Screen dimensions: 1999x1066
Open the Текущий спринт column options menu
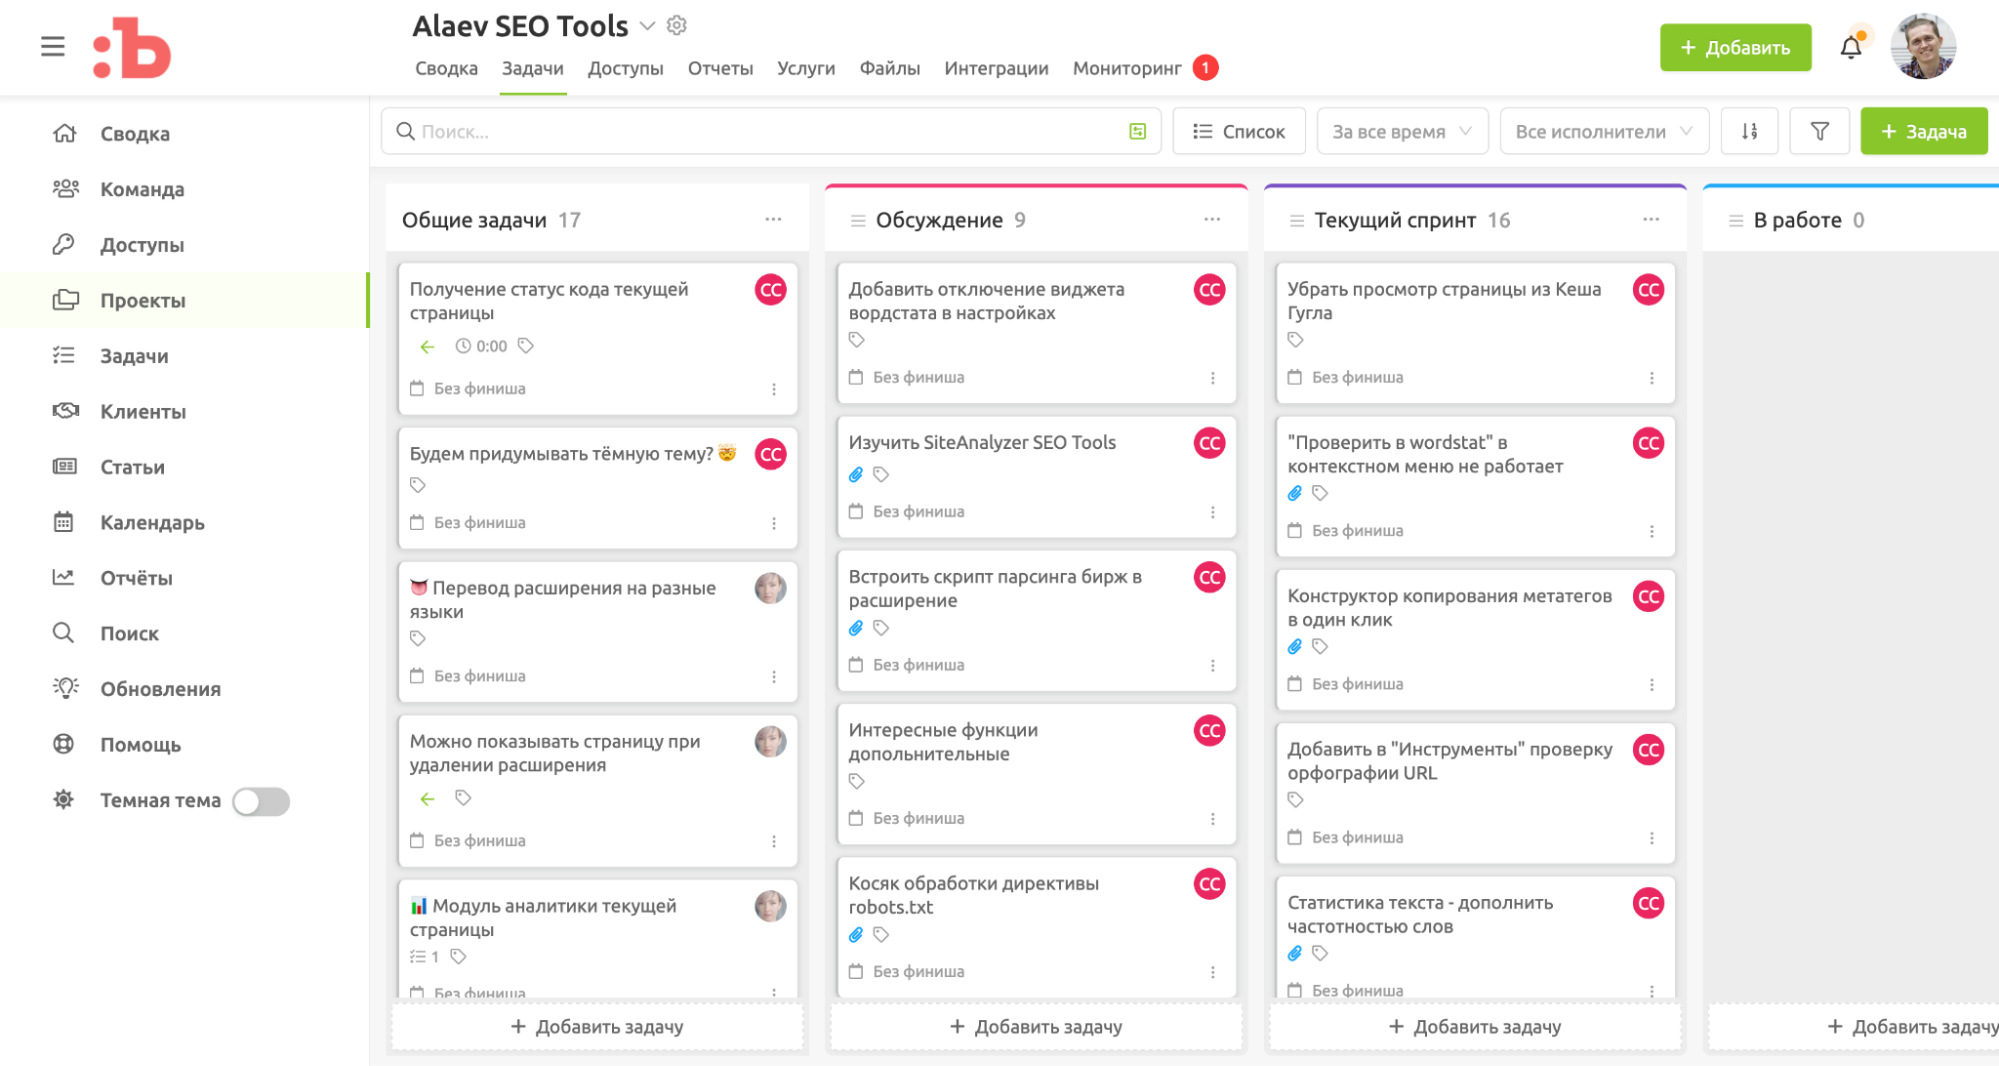click(1651, 219)
